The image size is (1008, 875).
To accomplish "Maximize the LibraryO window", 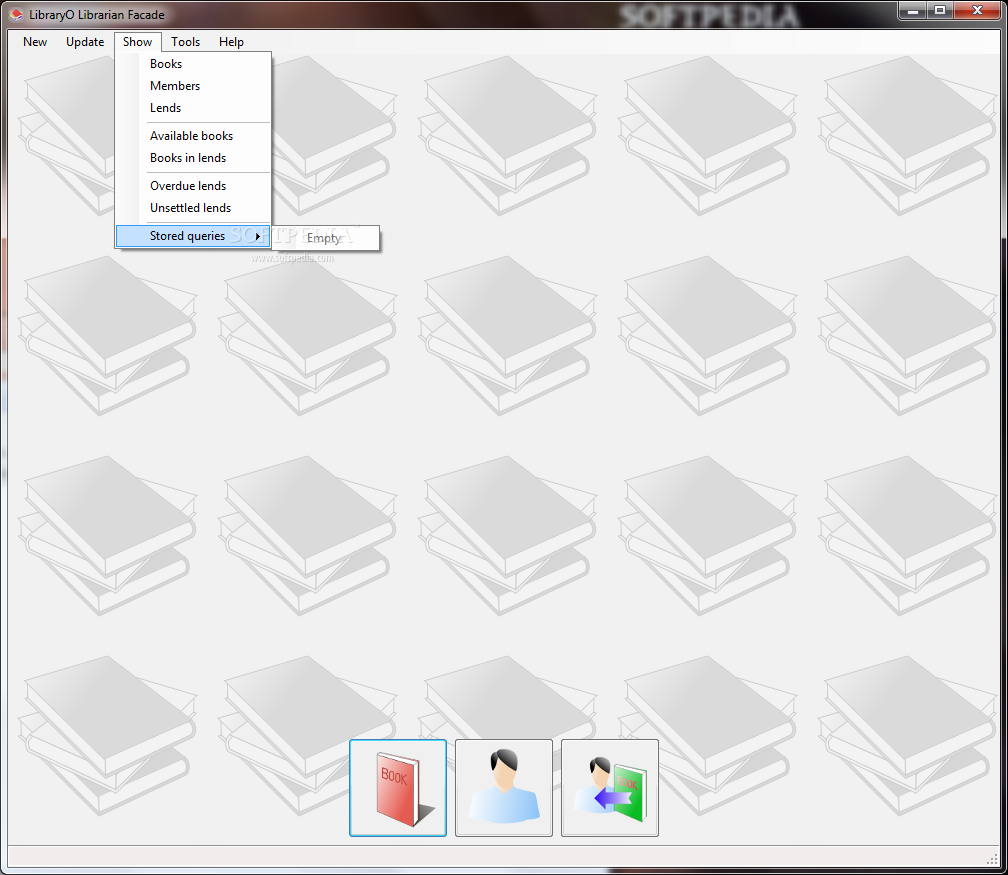I will [x=940, y=11].
